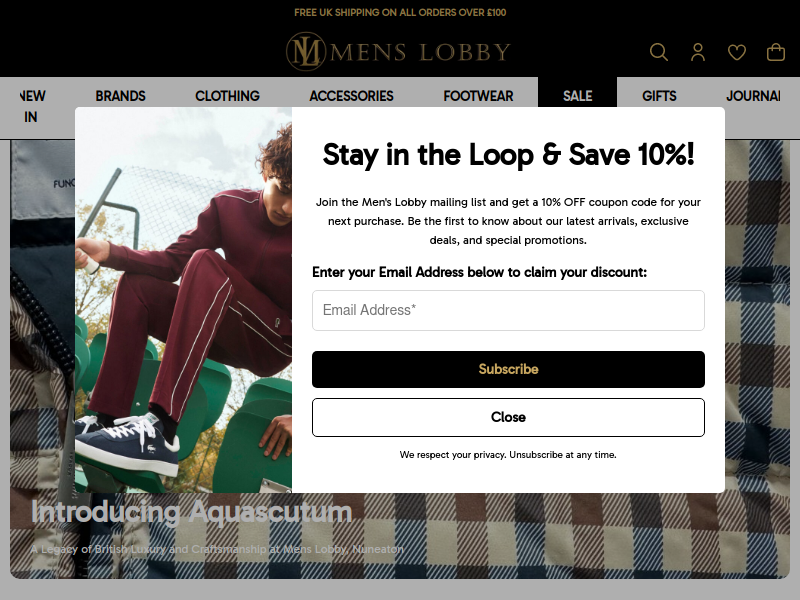Focus the Email Address field

(508, 310)
